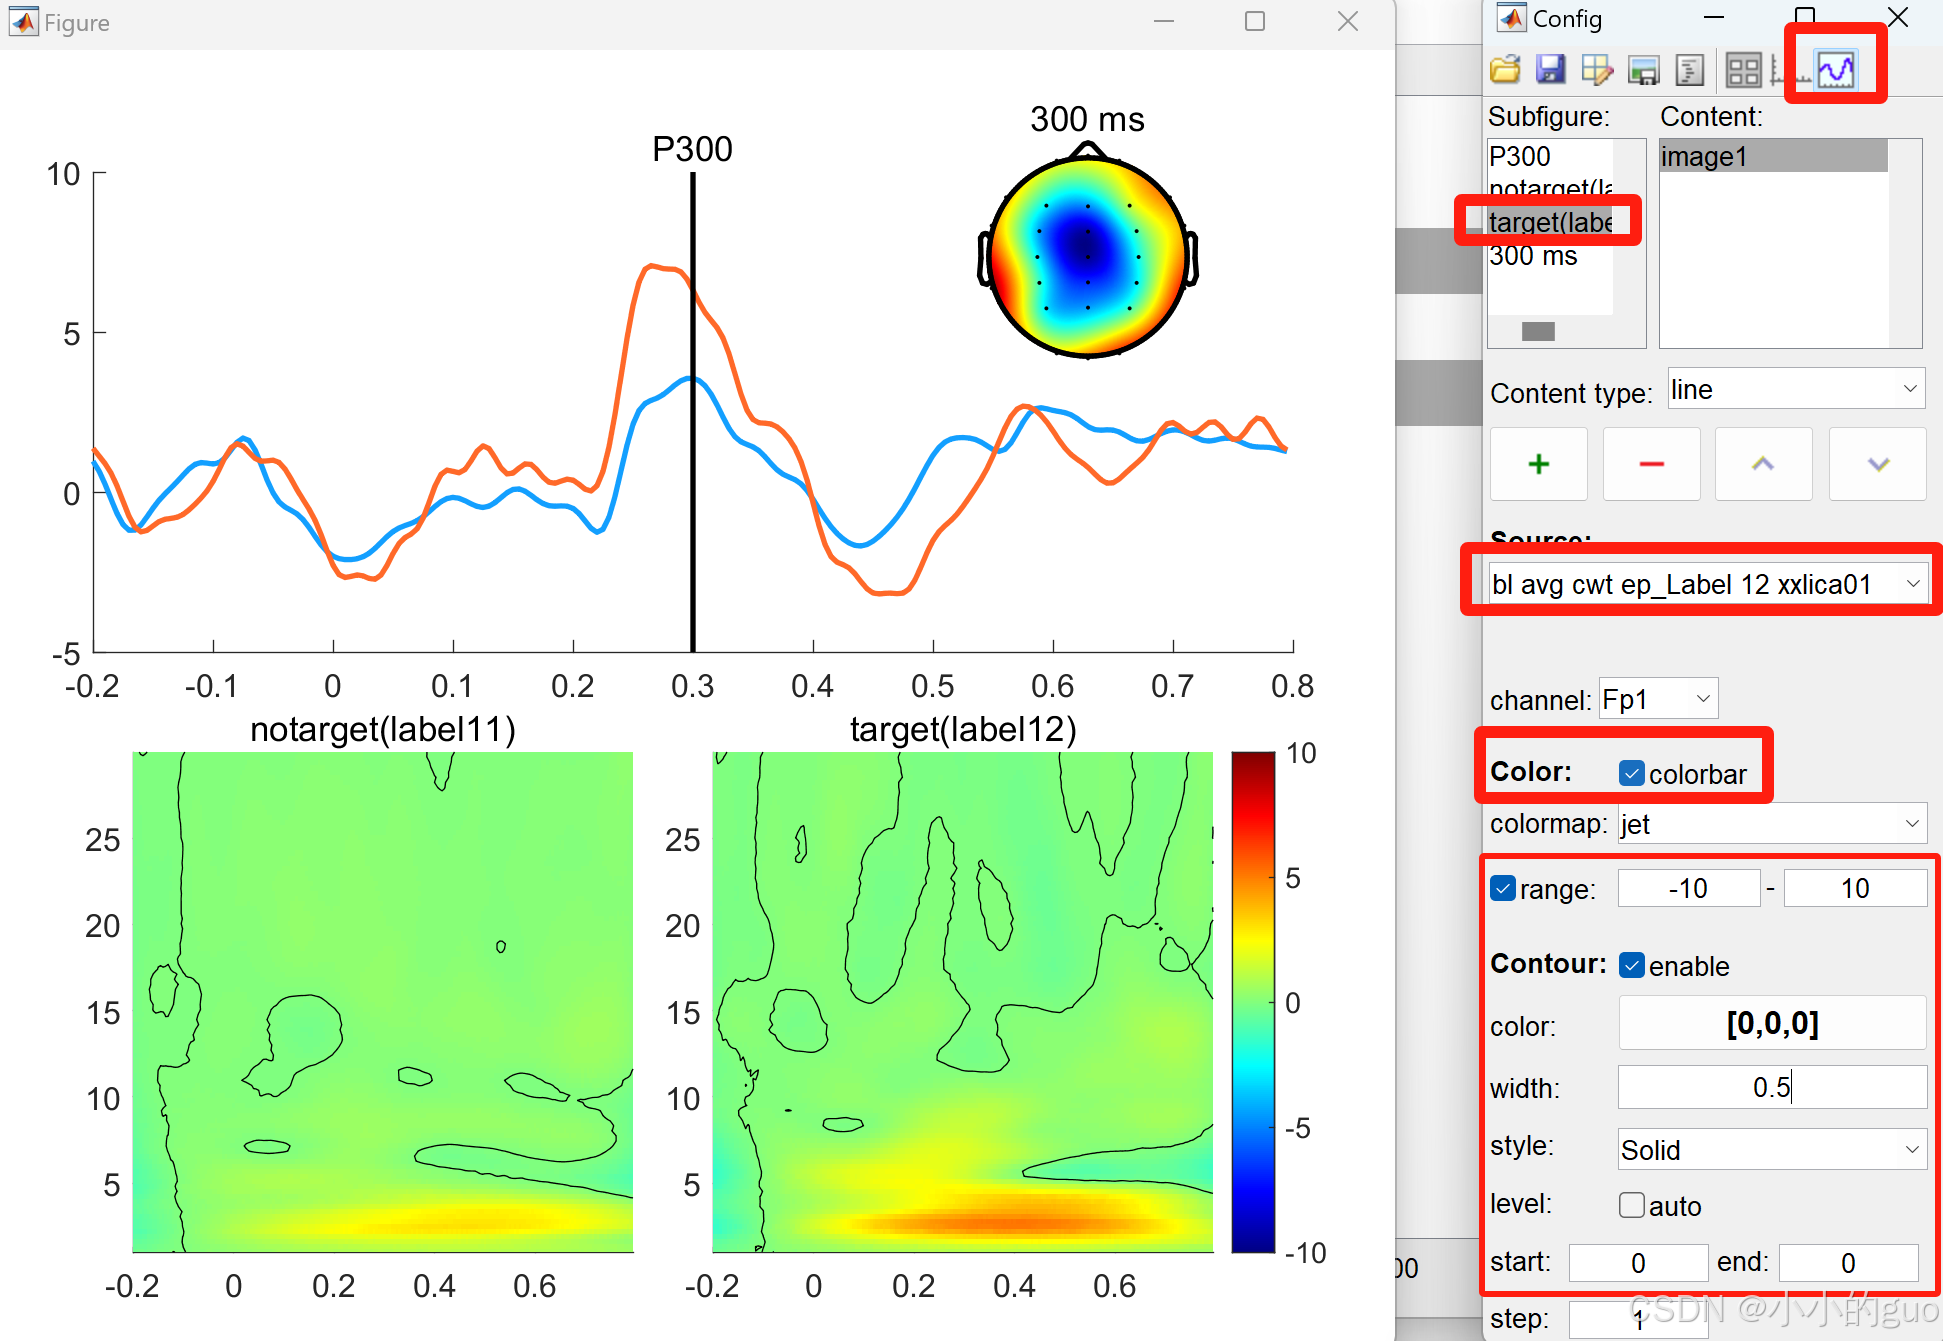Open the script document icon in Config toolbar
The width and height of the screenshot is (1943, 1341).
point(1689,69)
